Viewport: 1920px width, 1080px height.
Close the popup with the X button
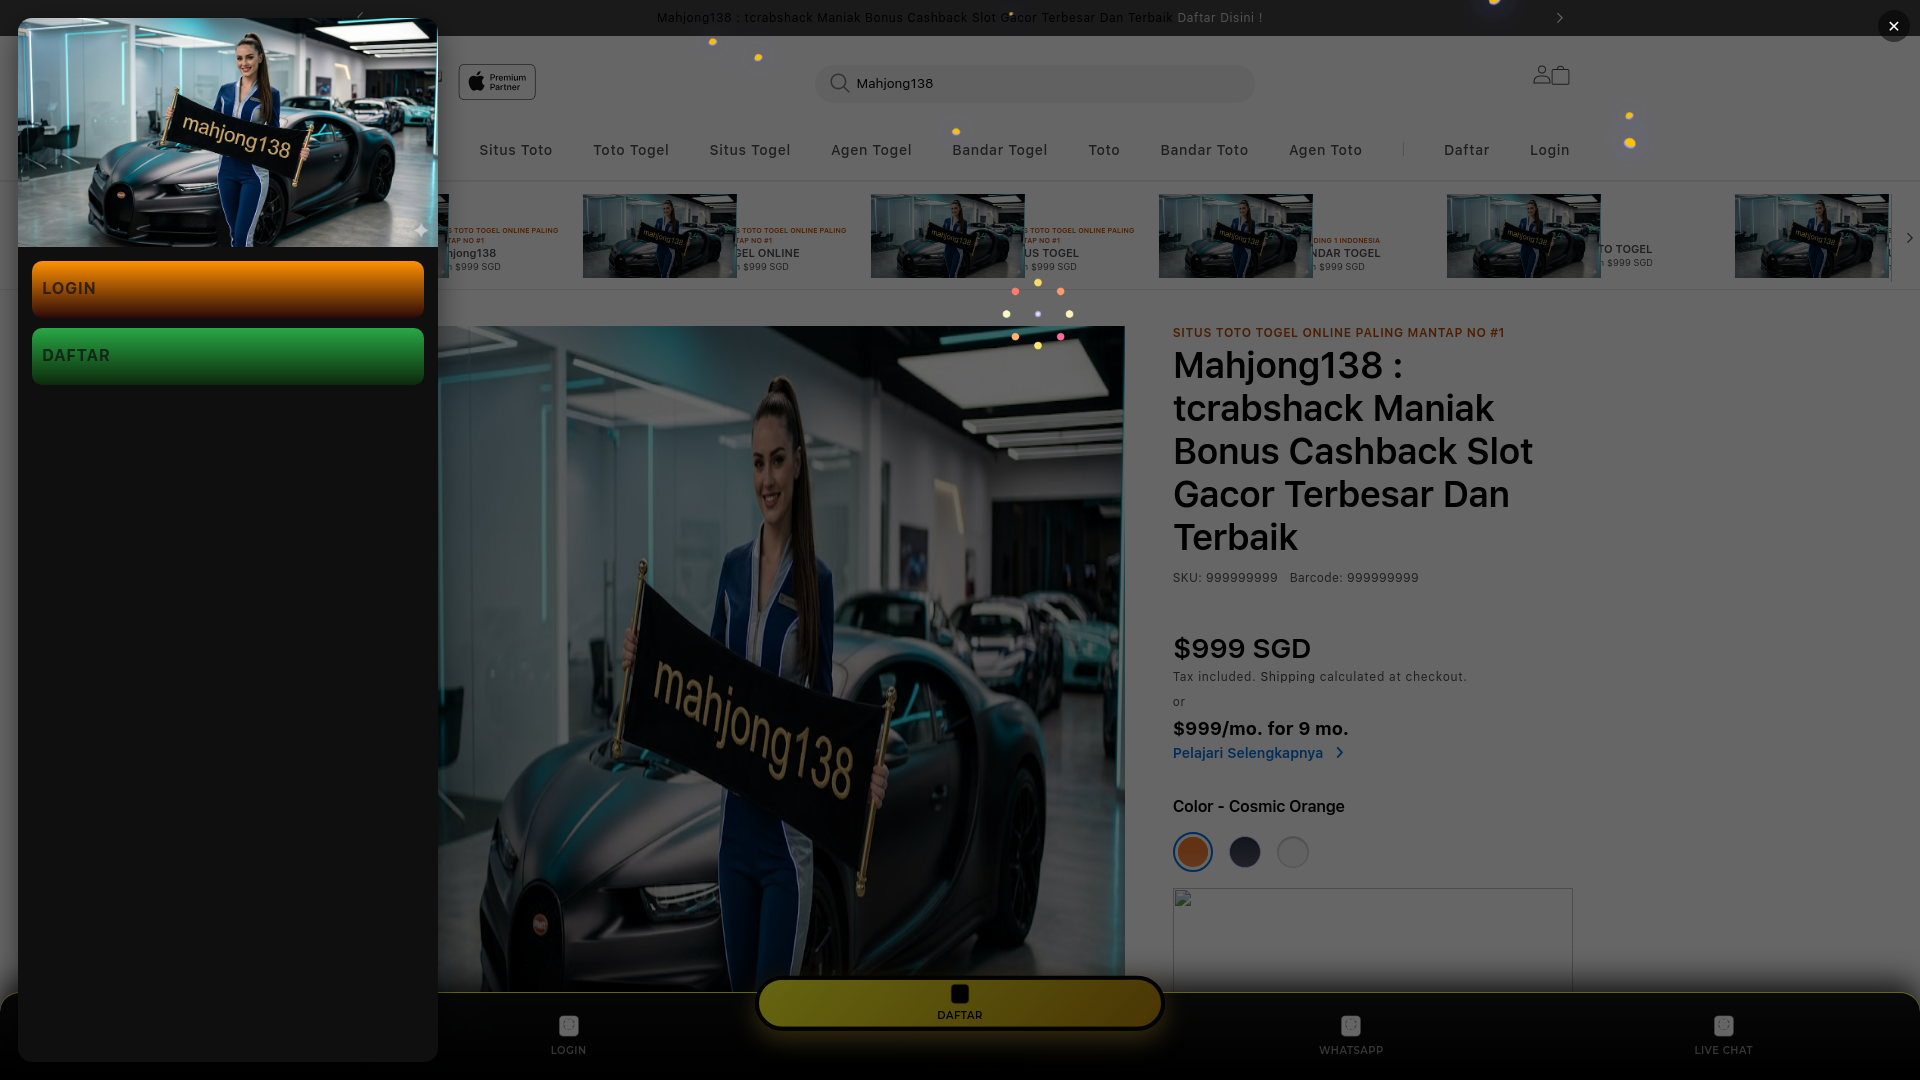(1893, 26)
